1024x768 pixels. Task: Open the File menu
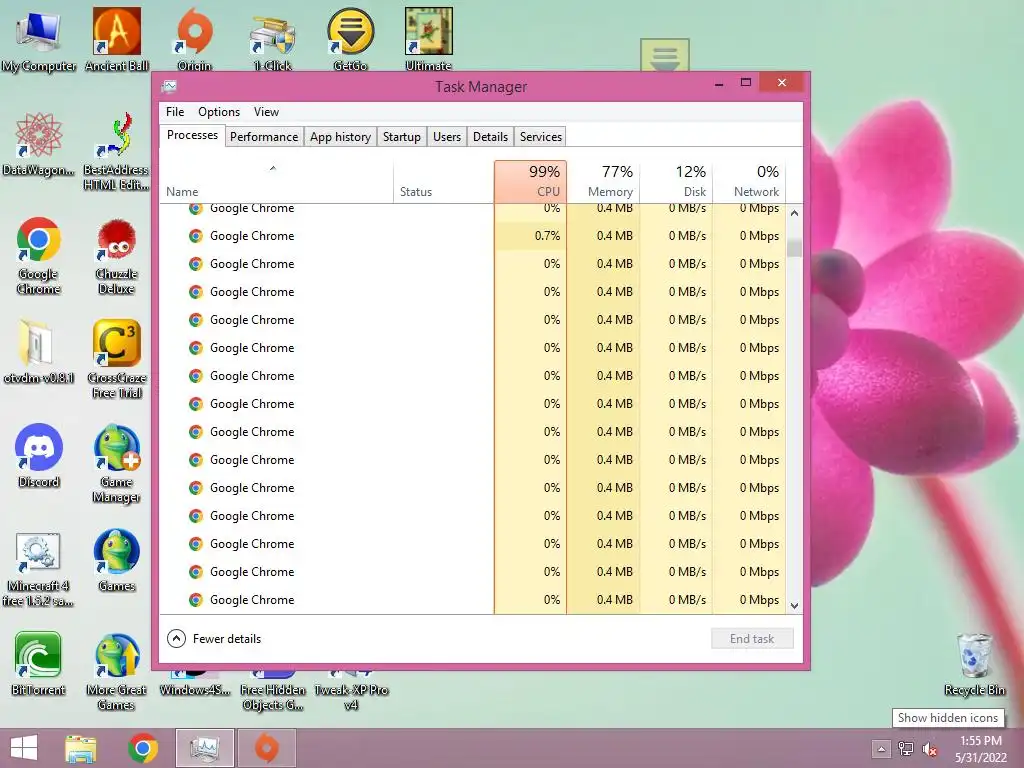pyautogui.click(x=174, y=112)
